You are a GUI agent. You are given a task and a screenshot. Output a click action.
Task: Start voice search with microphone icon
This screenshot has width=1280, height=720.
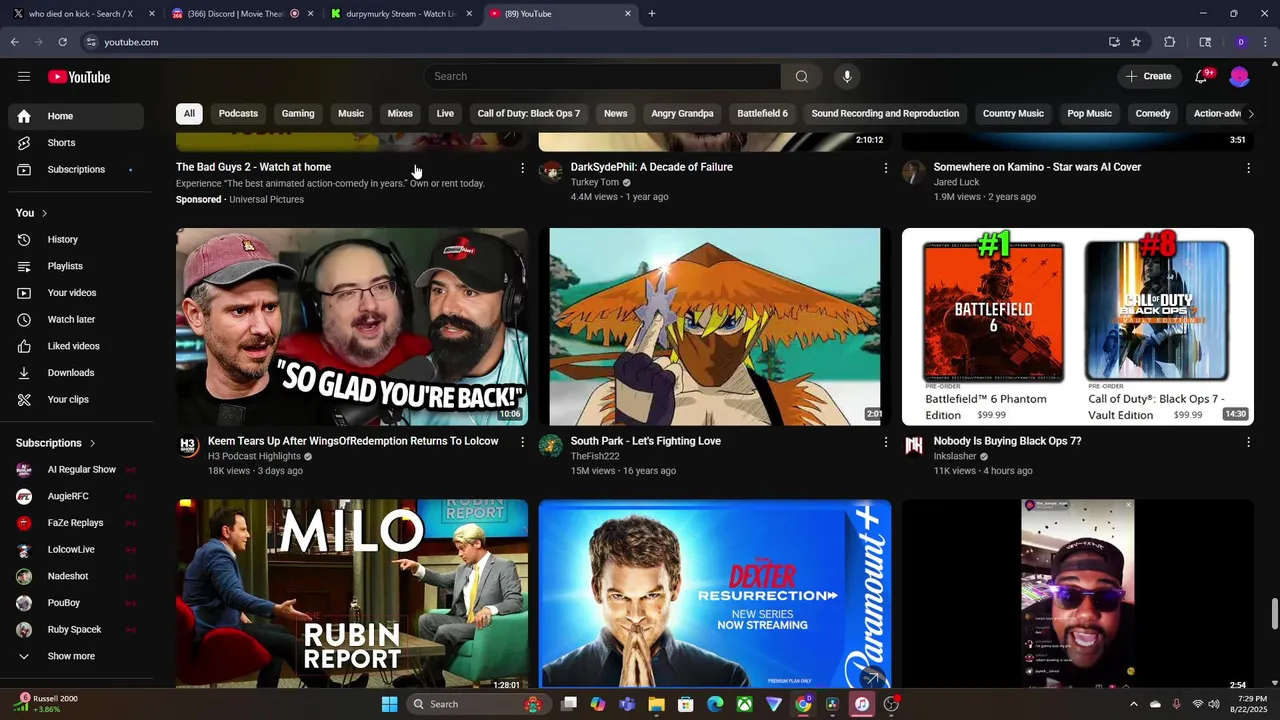[x=847, y=77]
